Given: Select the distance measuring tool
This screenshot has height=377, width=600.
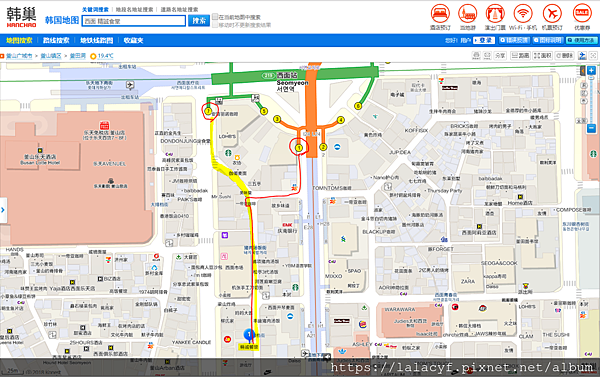Looking at the screenshot, I should (520, 55).
